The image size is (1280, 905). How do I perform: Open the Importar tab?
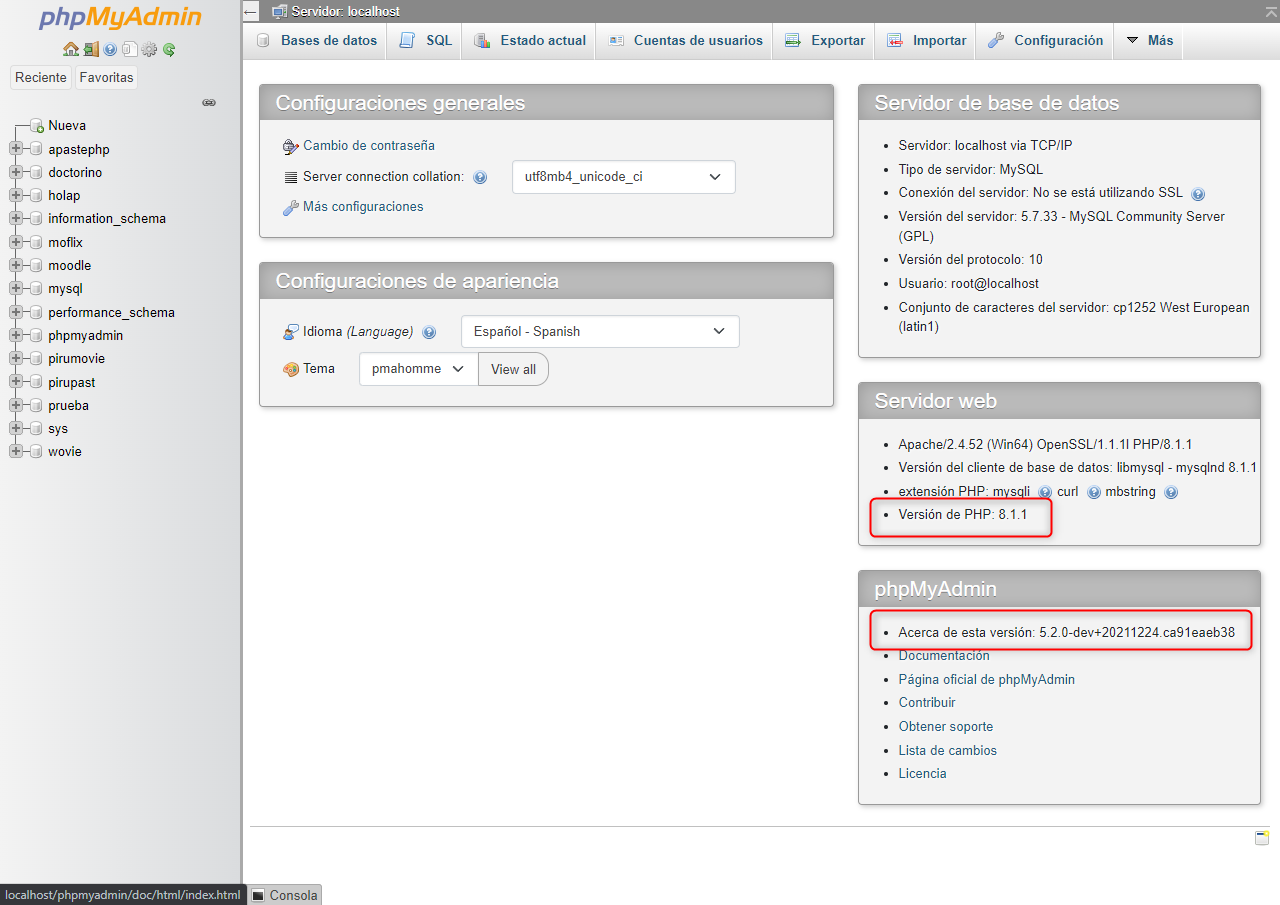pyautogui.click(x=926, y=41)
